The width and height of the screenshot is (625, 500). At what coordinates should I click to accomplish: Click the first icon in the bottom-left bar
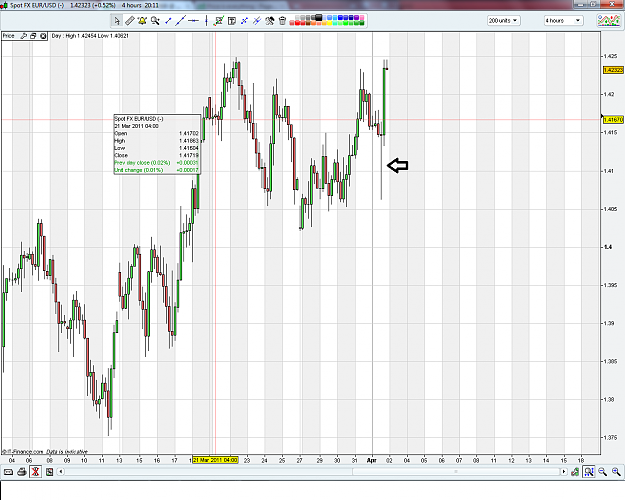tap(8, 472)
